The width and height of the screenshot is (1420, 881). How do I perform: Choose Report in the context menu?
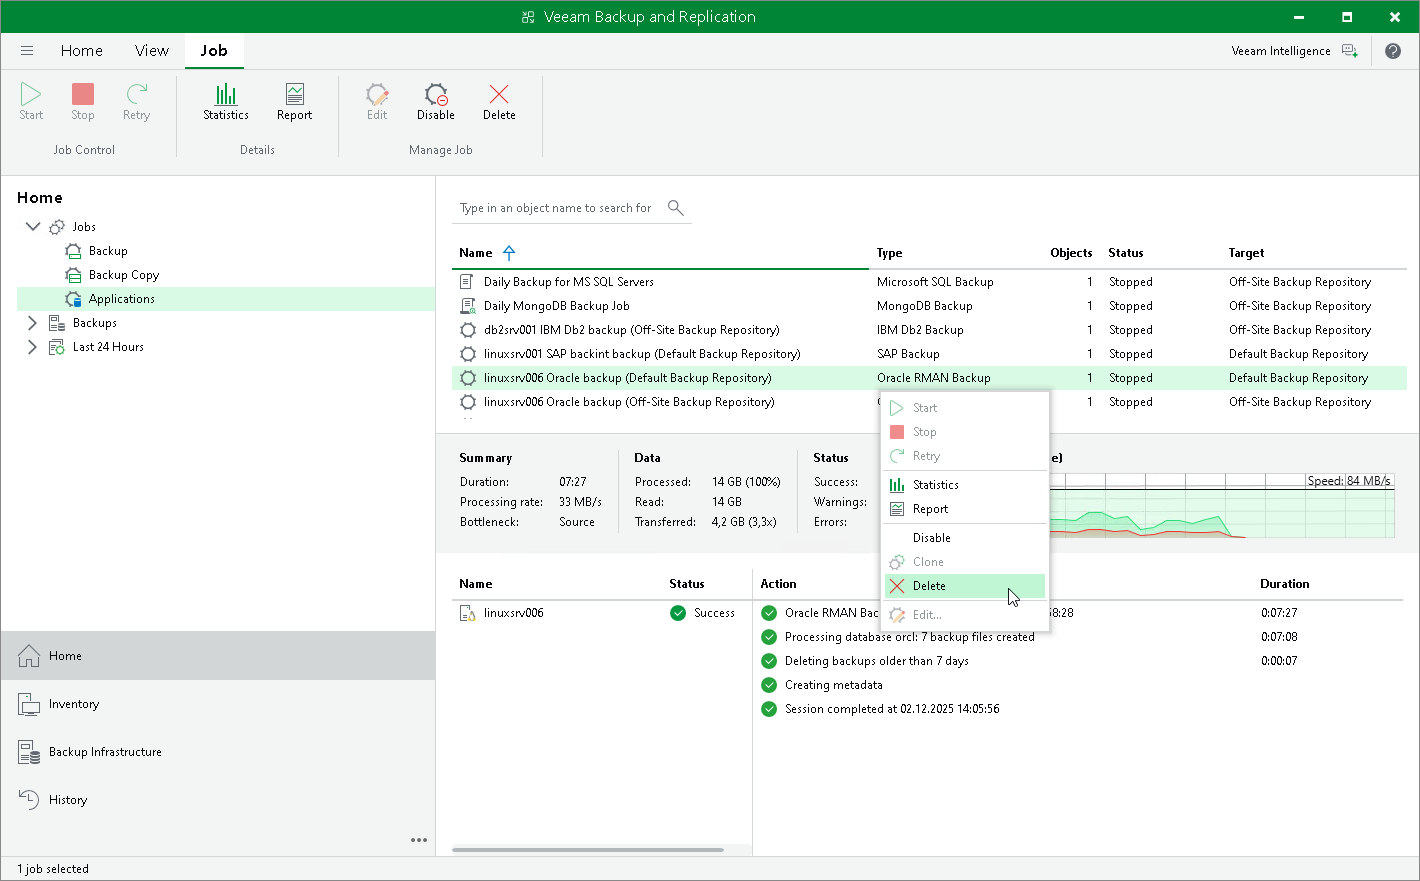[x=965, y=509]
